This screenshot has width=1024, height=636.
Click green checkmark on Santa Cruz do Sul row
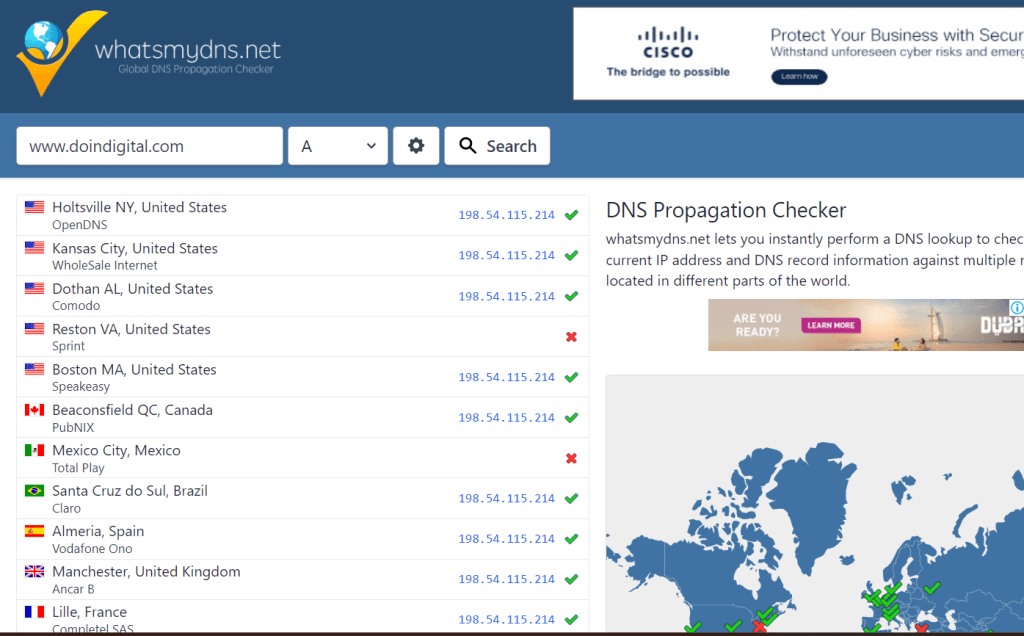pyautogui.click(x=571, y=498)
